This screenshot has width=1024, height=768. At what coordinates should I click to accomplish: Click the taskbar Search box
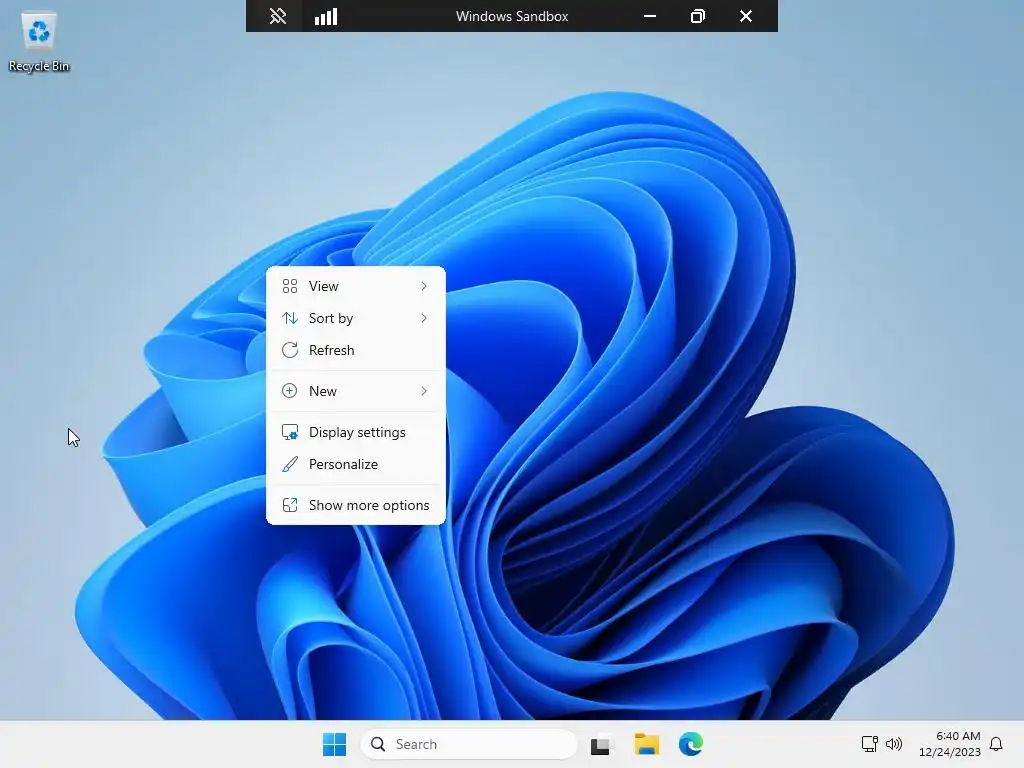point(469,744)
